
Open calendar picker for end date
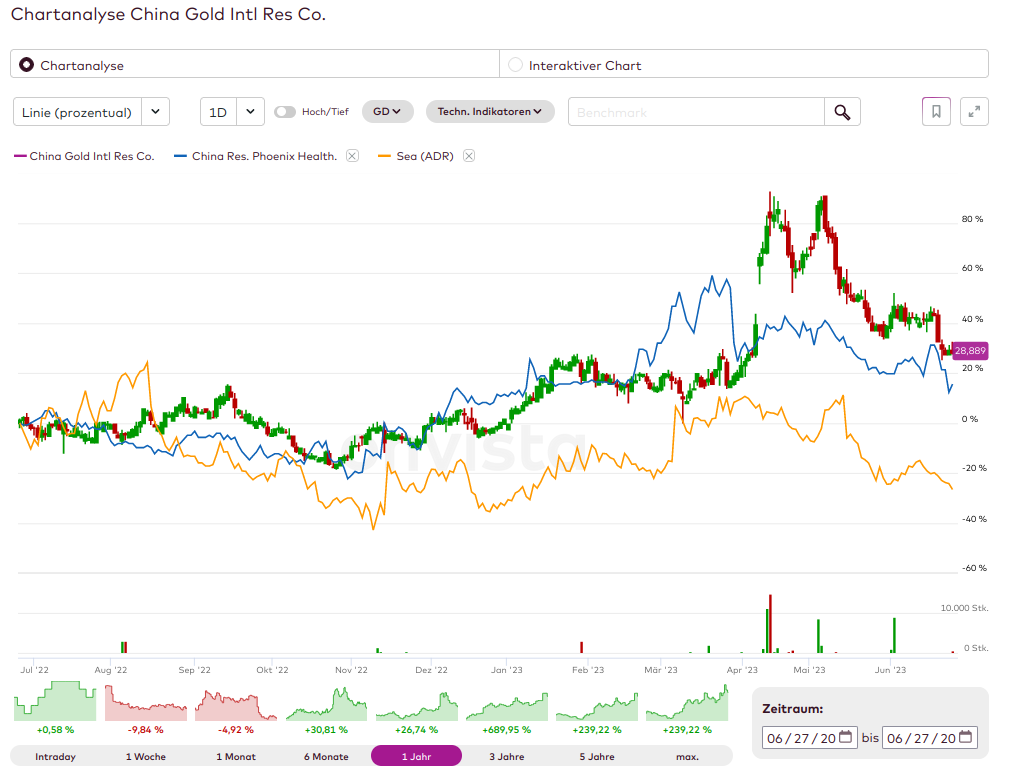pyautogui.click(x=965, y=738)
